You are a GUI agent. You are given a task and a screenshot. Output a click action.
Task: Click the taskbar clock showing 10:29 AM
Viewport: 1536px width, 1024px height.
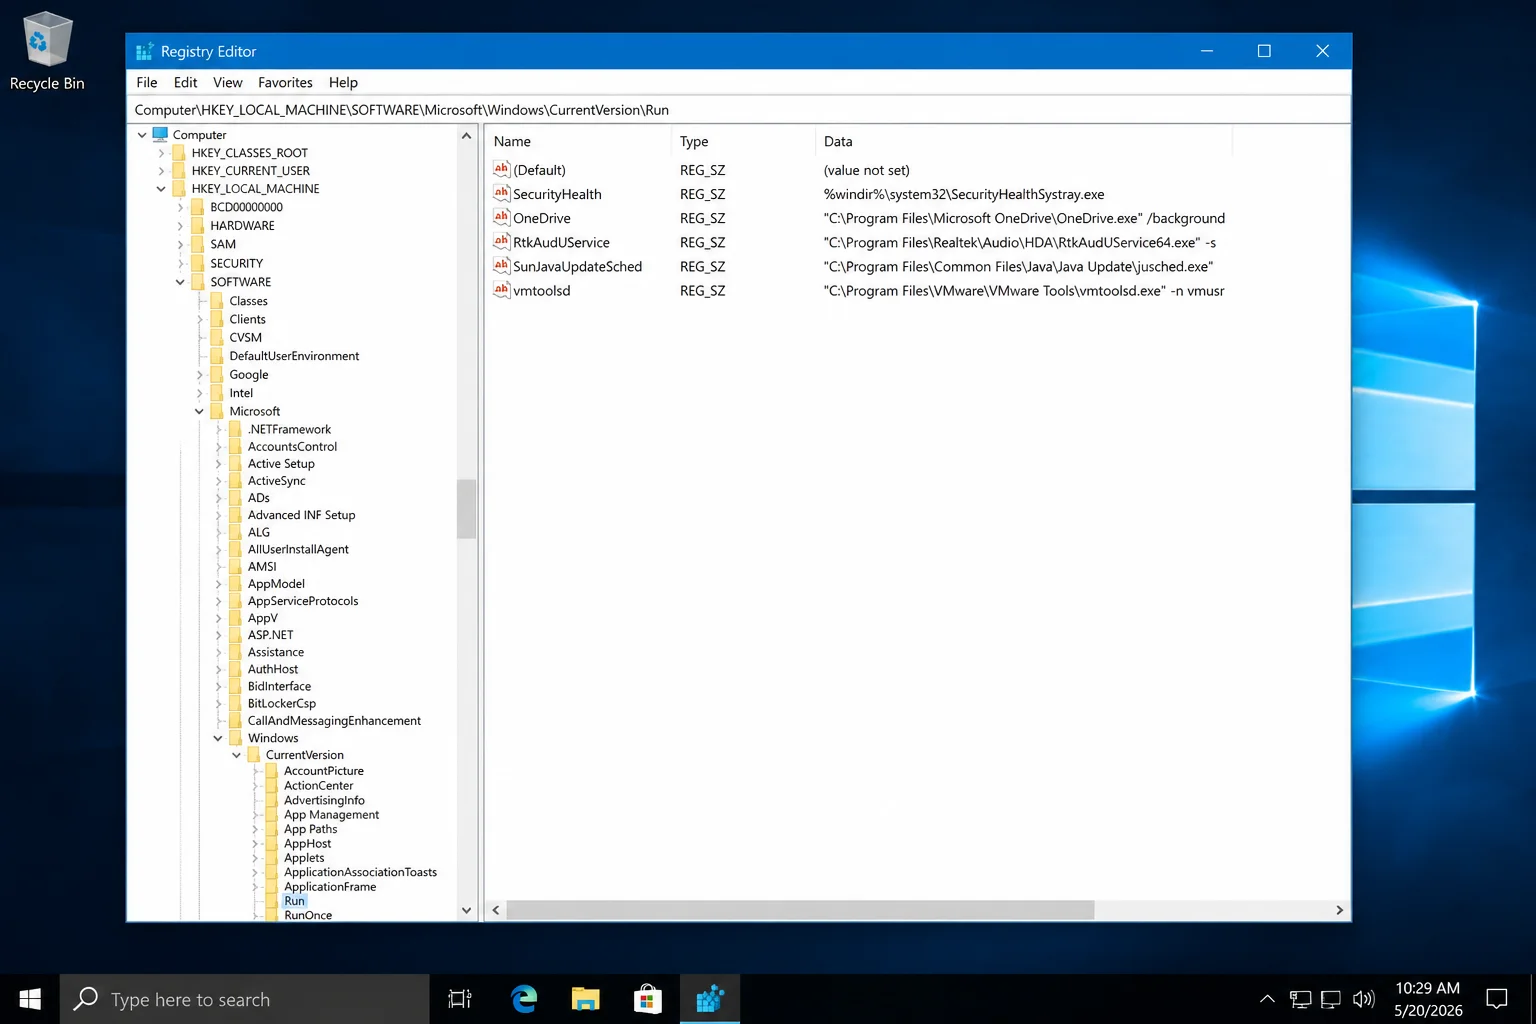tap(1428, 999)
